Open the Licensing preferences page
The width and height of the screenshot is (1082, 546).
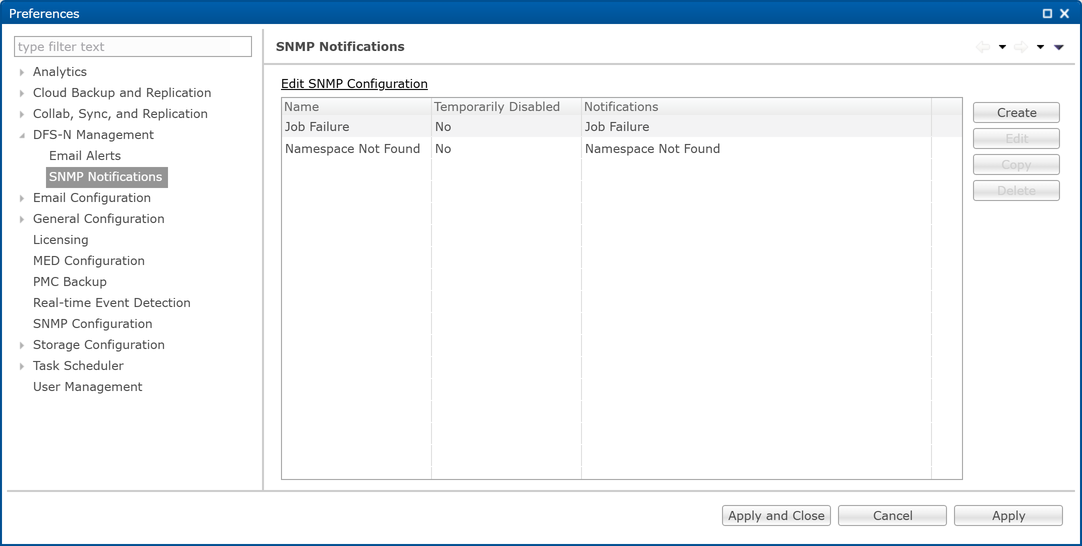pos(61,240)
